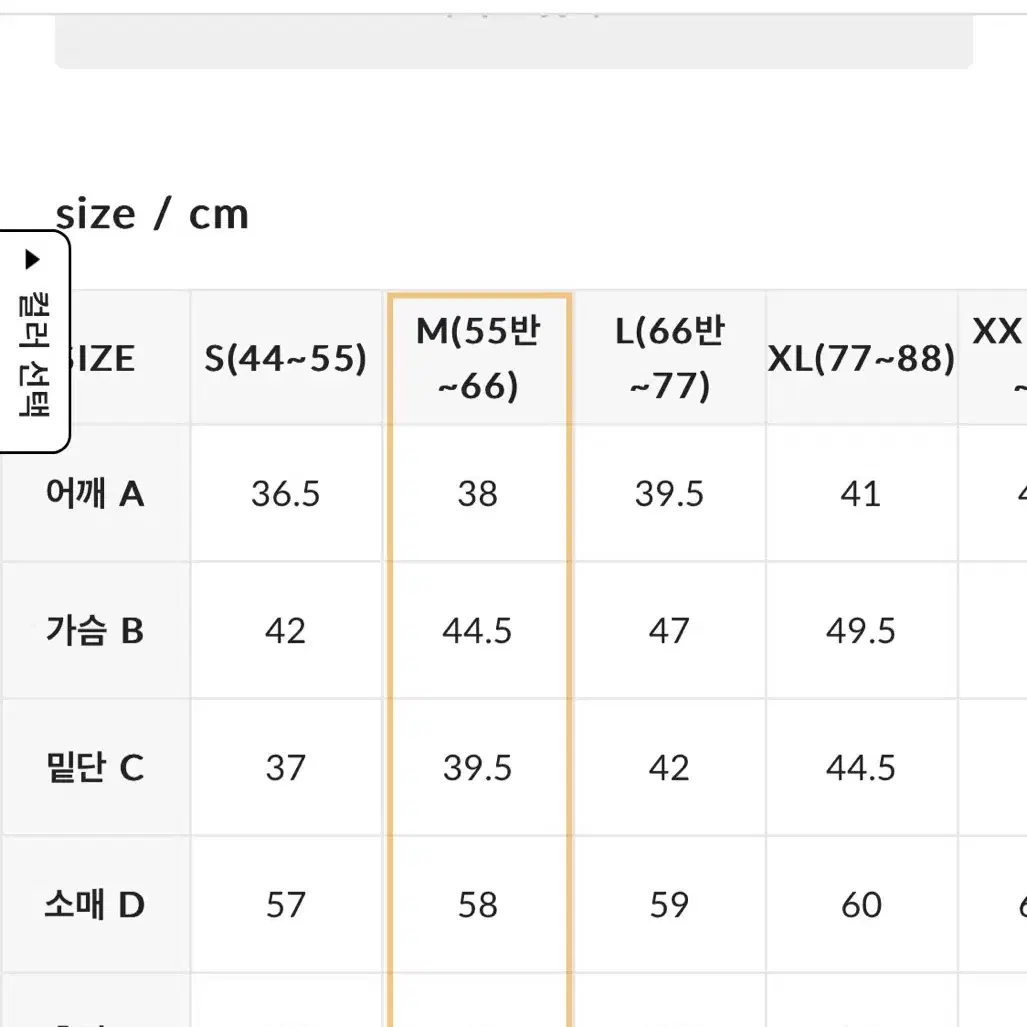The image size is (1027, 1027).
Task: Expand the 컬러 선택 side tab arrow
Action: pyautogui.click(x=32, y=259)
